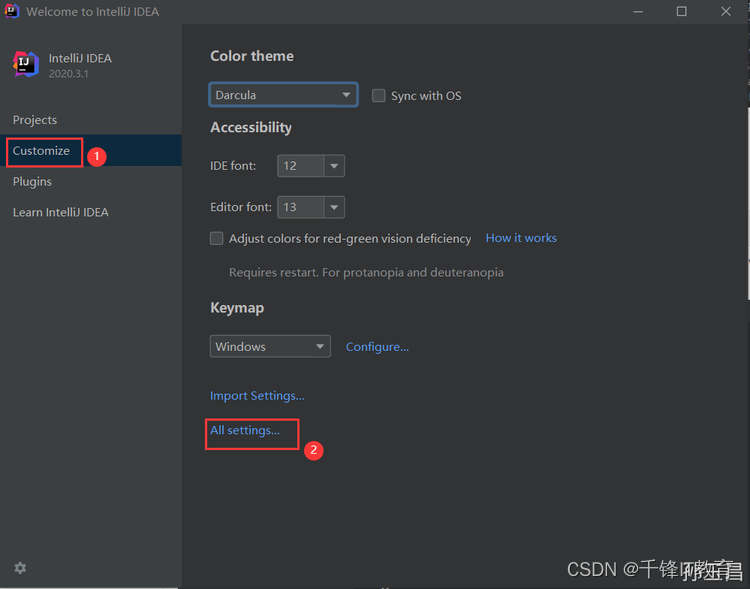The height and width of the screenshot is (589, 750).
Task: Minimize the Welcome window
Action: click(x=638, y=11)
